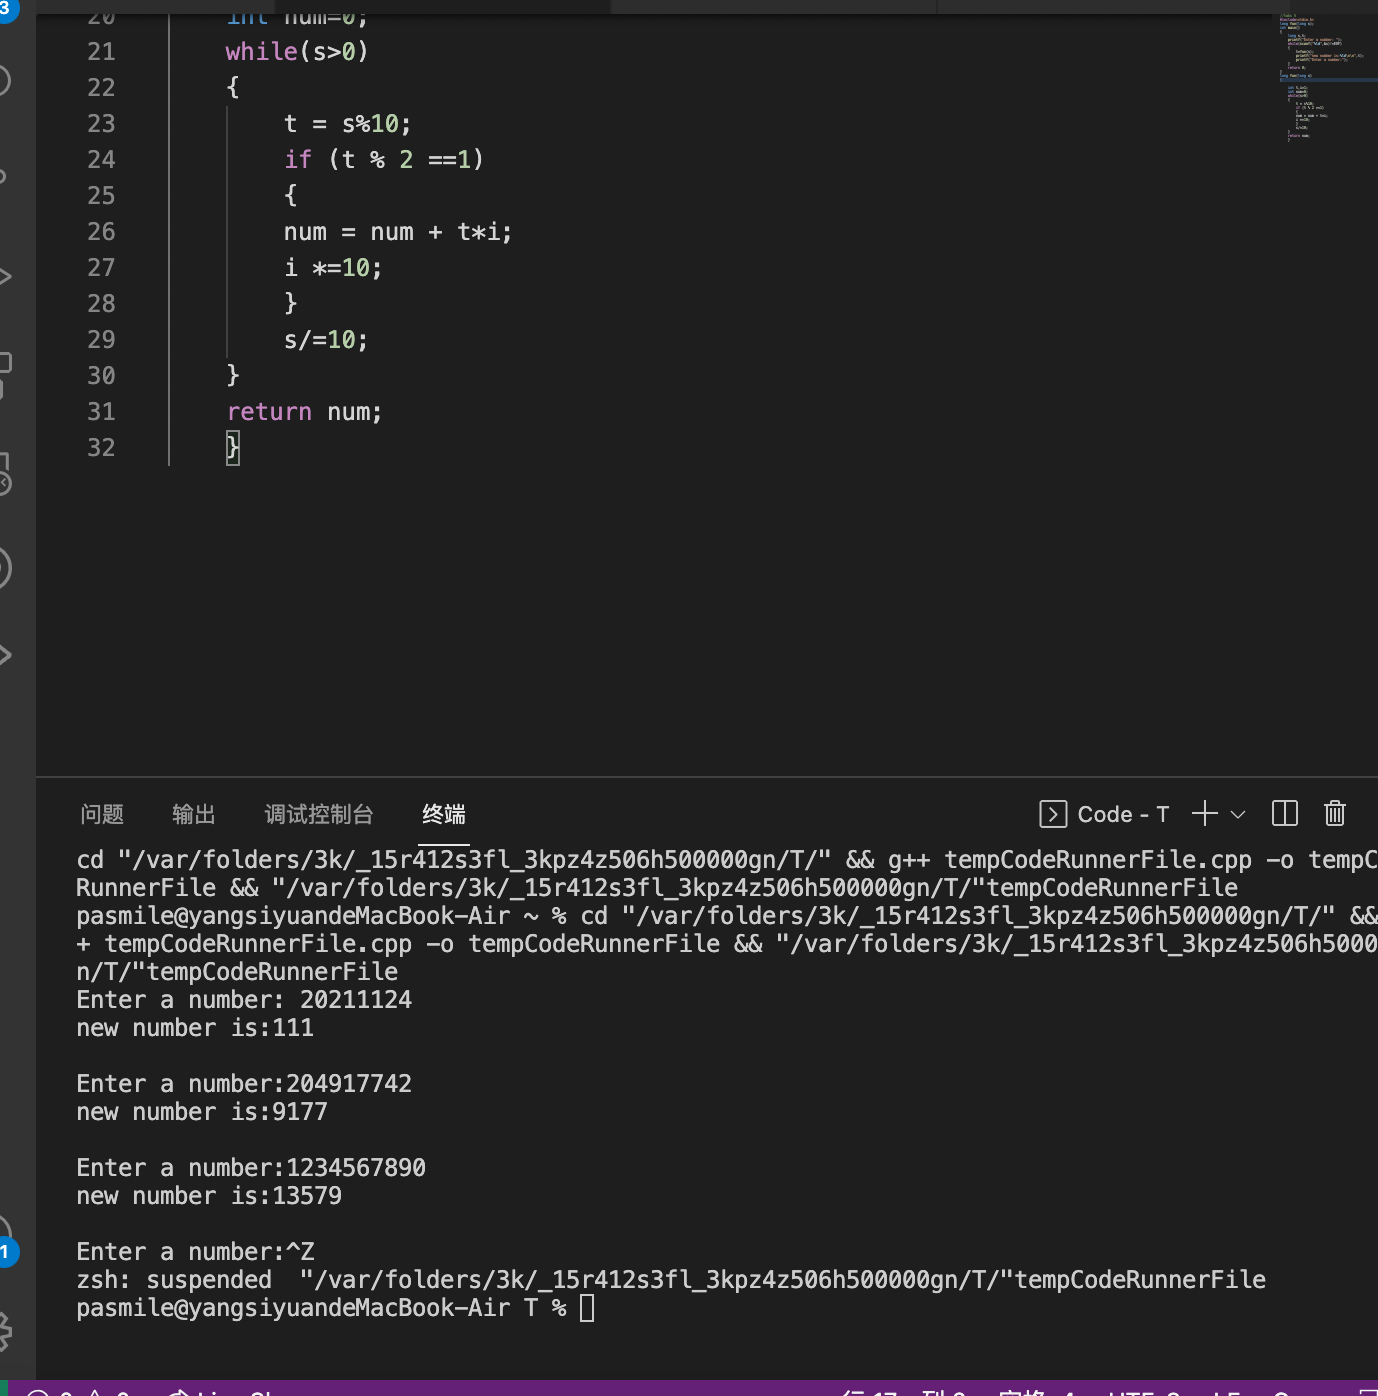The image size is (1378, 1396).
Task: Click line number 31 in the gutter
Action: tap(101, 412)
